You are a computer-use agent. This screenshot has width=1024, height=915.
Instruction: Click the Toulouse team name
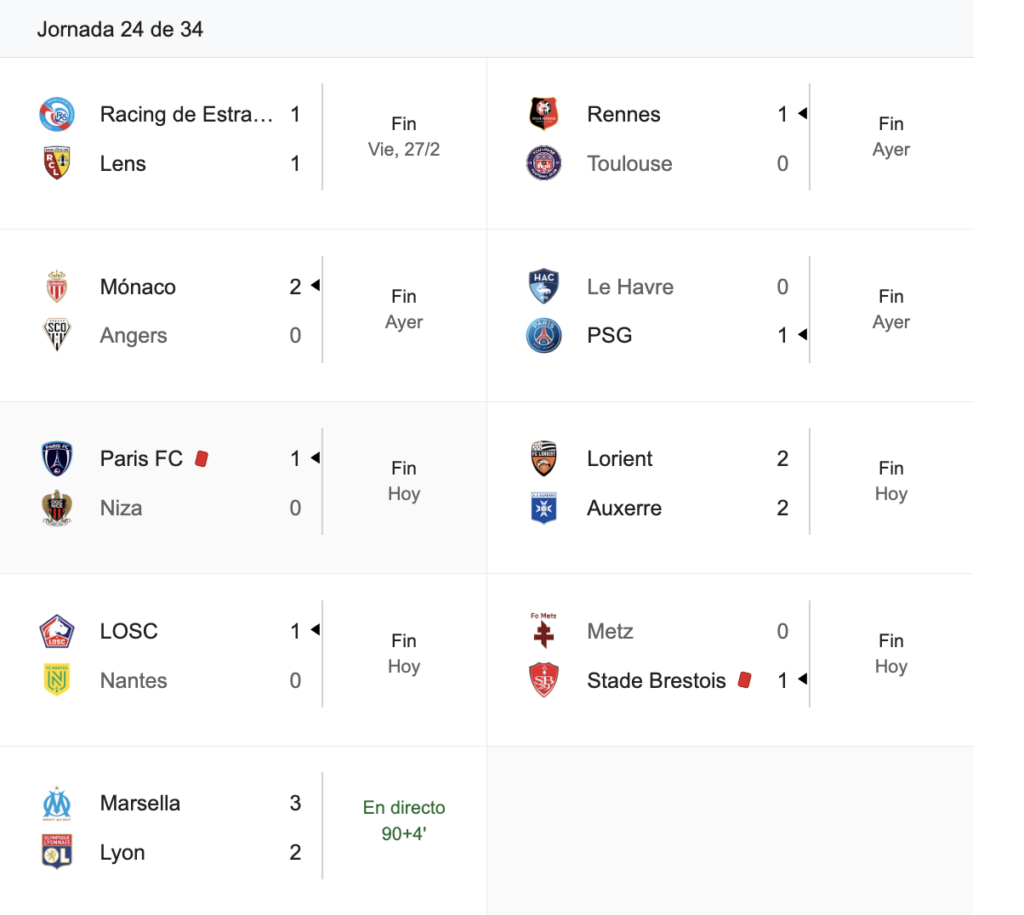click(x=629, y=164)
